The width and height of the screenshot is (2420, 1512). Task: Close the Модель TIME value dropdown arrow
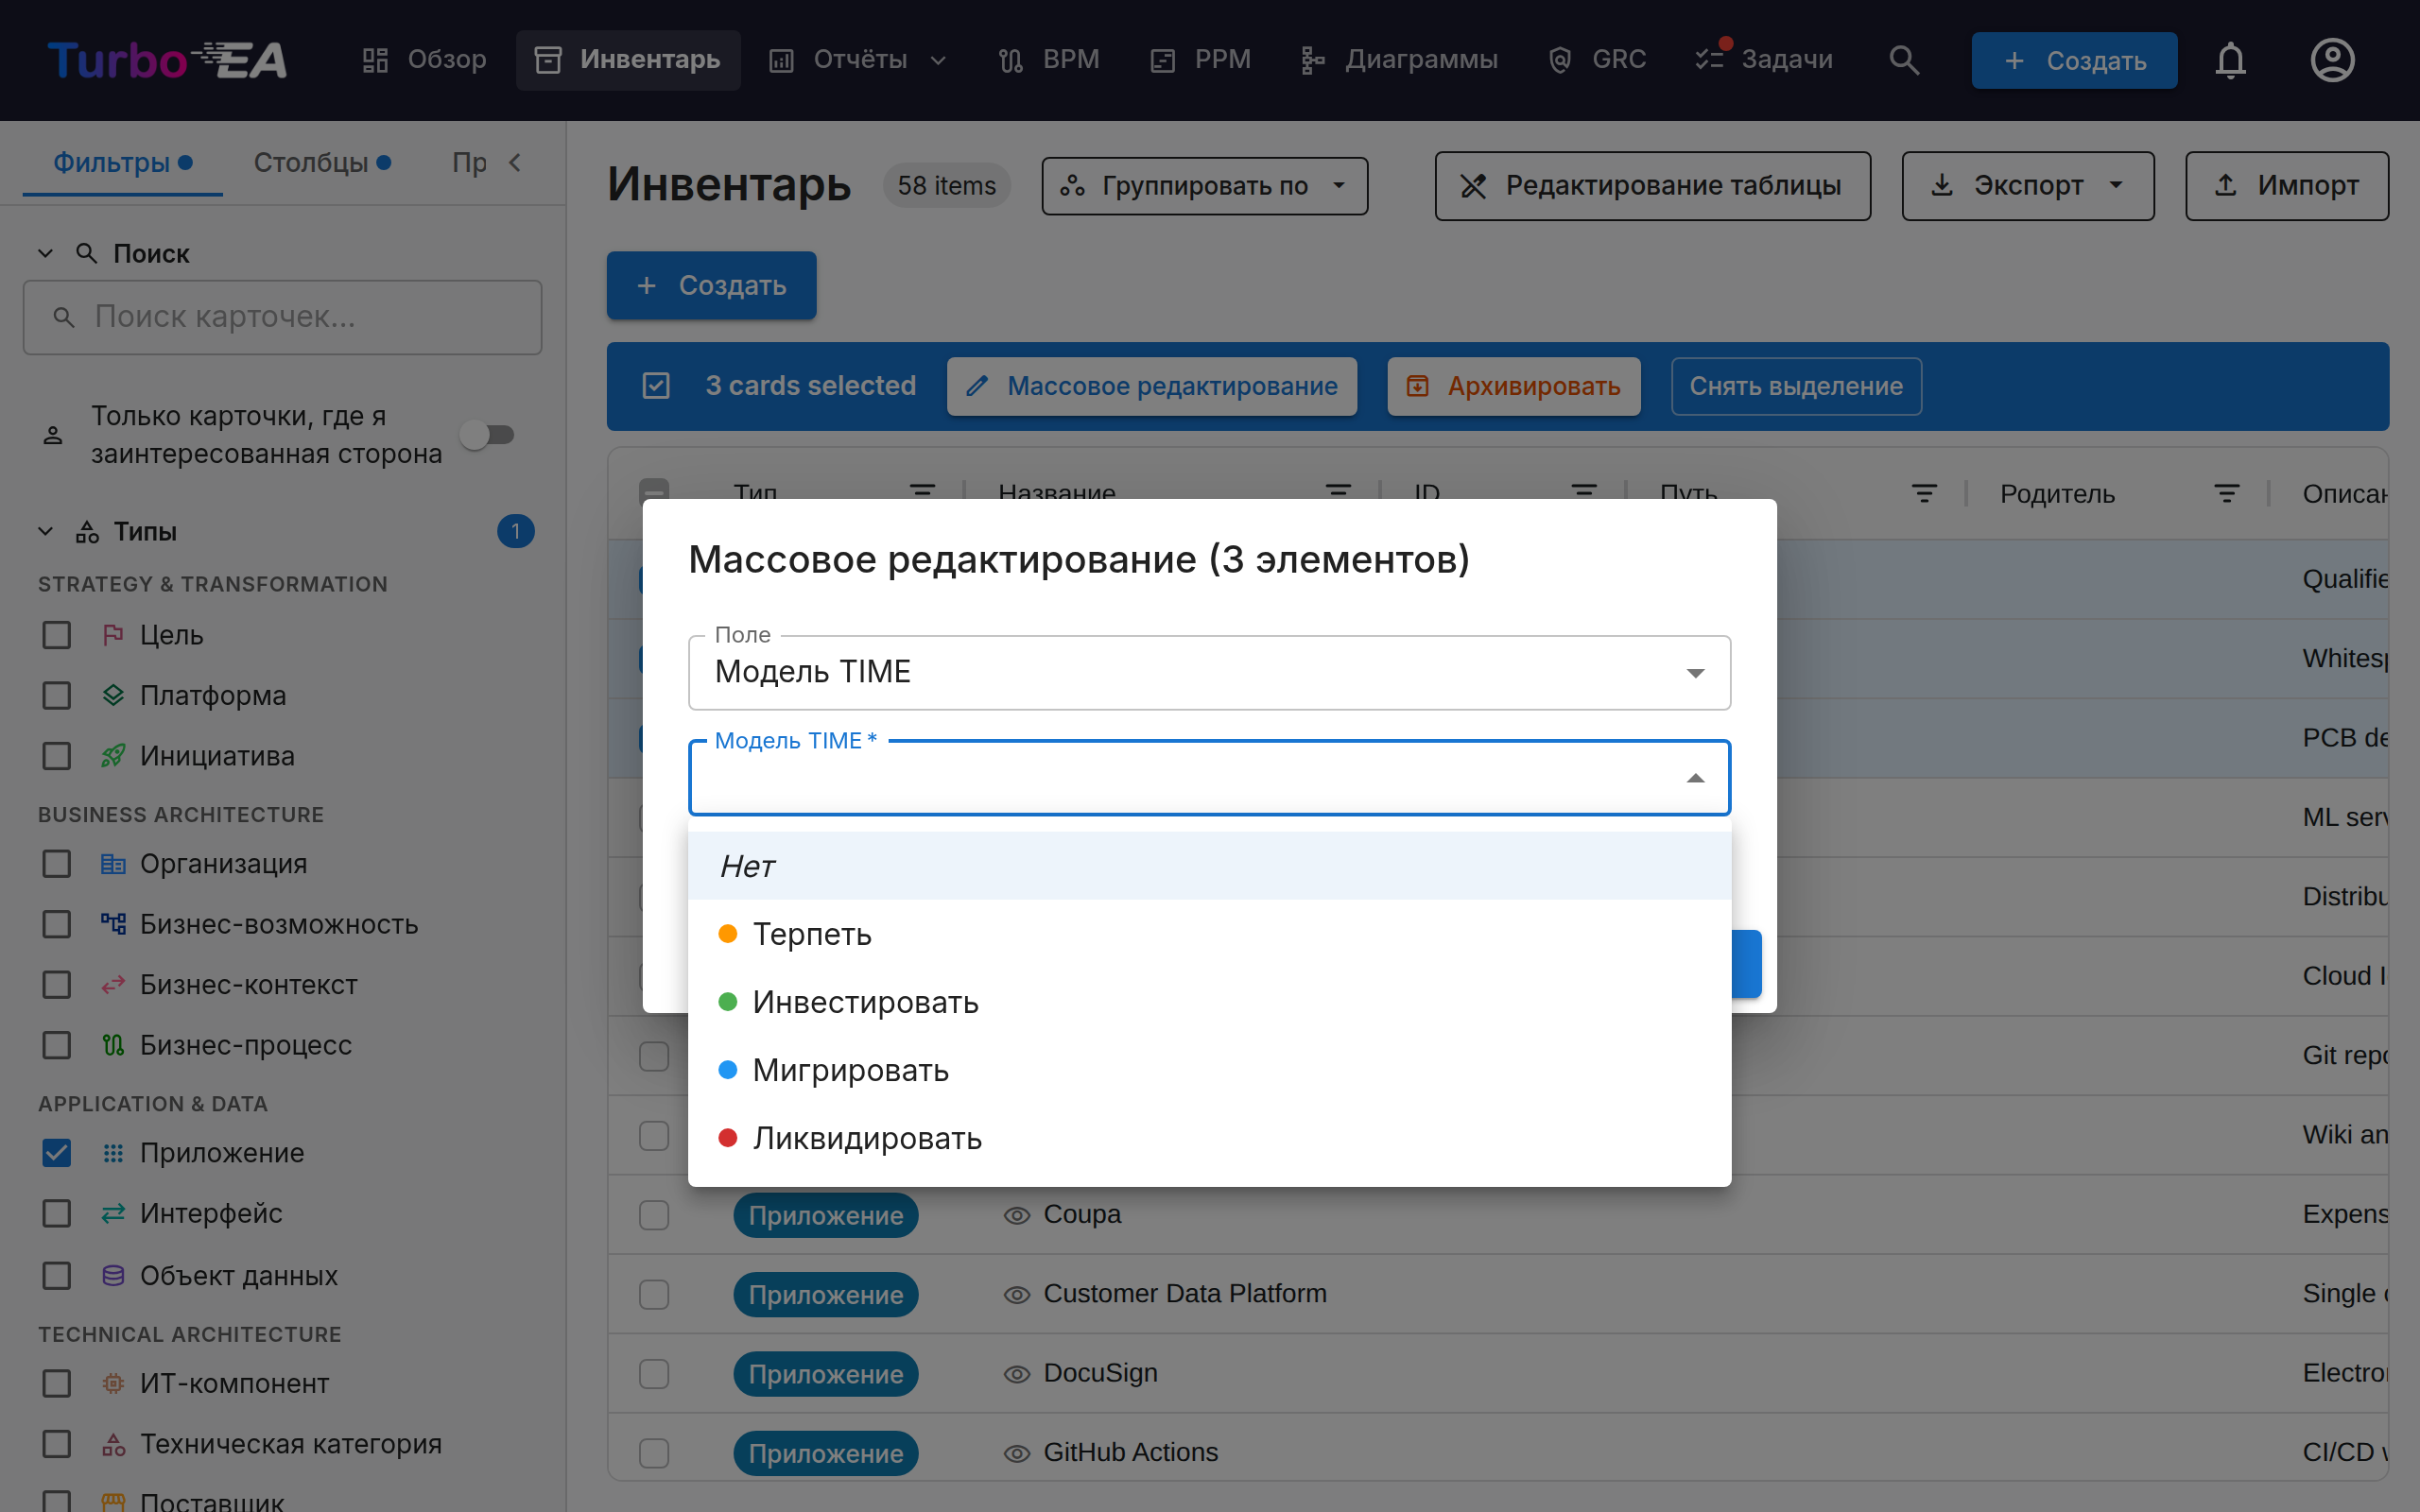1695,778
